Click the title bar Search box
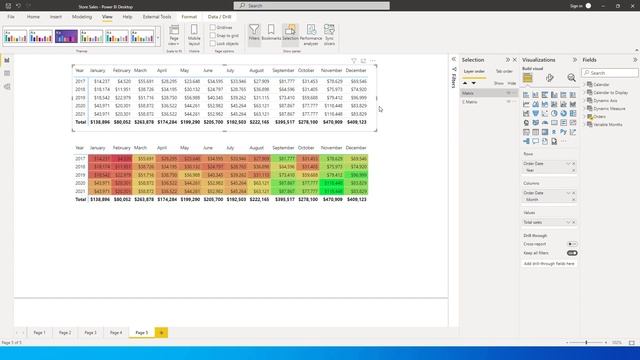640x360 pixels. [x=311, y=6]
